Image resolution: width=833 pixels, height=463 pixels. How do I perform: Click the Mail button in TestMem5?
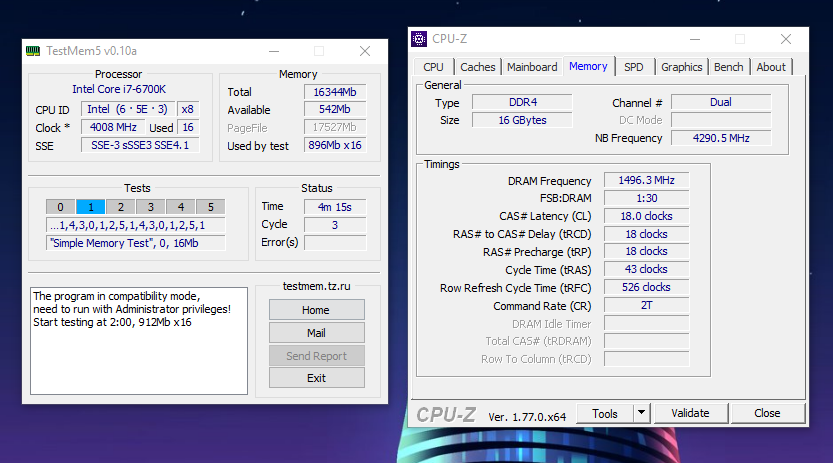(316, 333)
